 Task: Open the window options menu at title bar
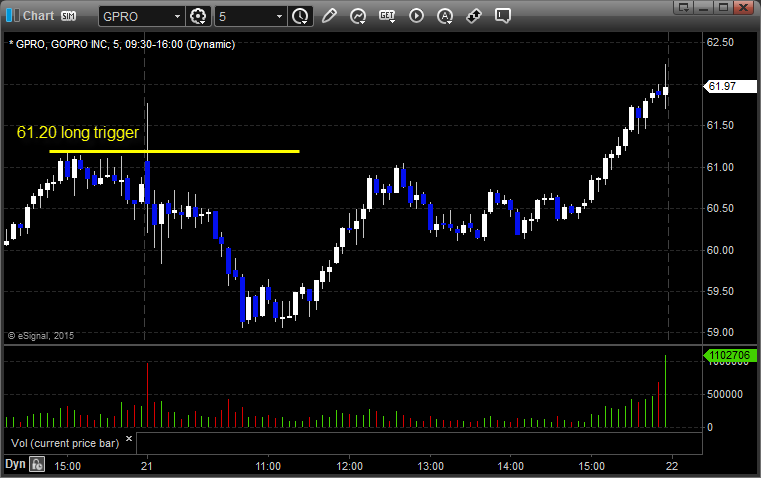[x=683, y=7]
